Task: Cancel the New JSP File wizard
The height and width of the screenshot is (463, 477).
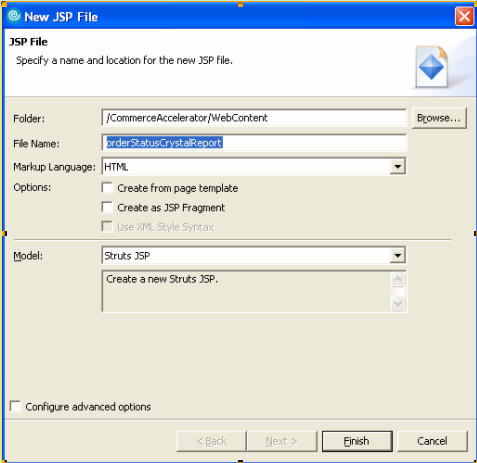Action: pyautogui.click(x=432, y=441)
